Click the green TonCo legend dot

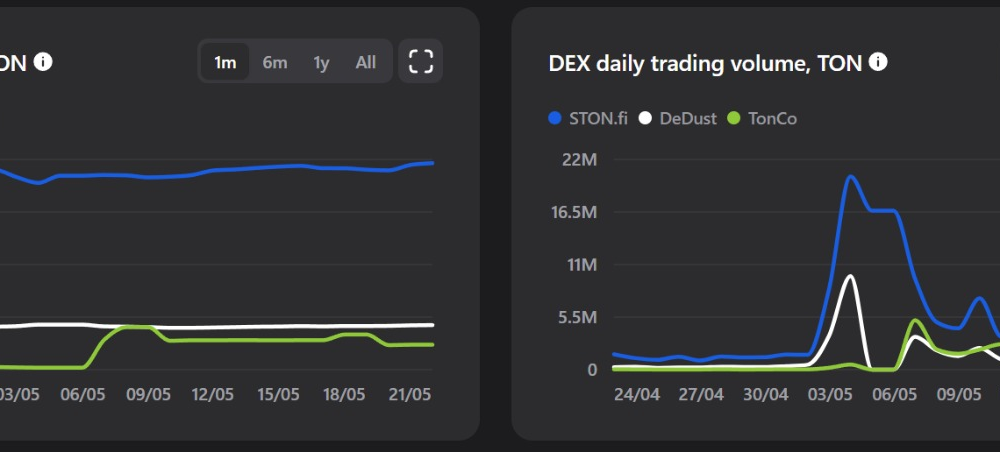coord(733,119)
